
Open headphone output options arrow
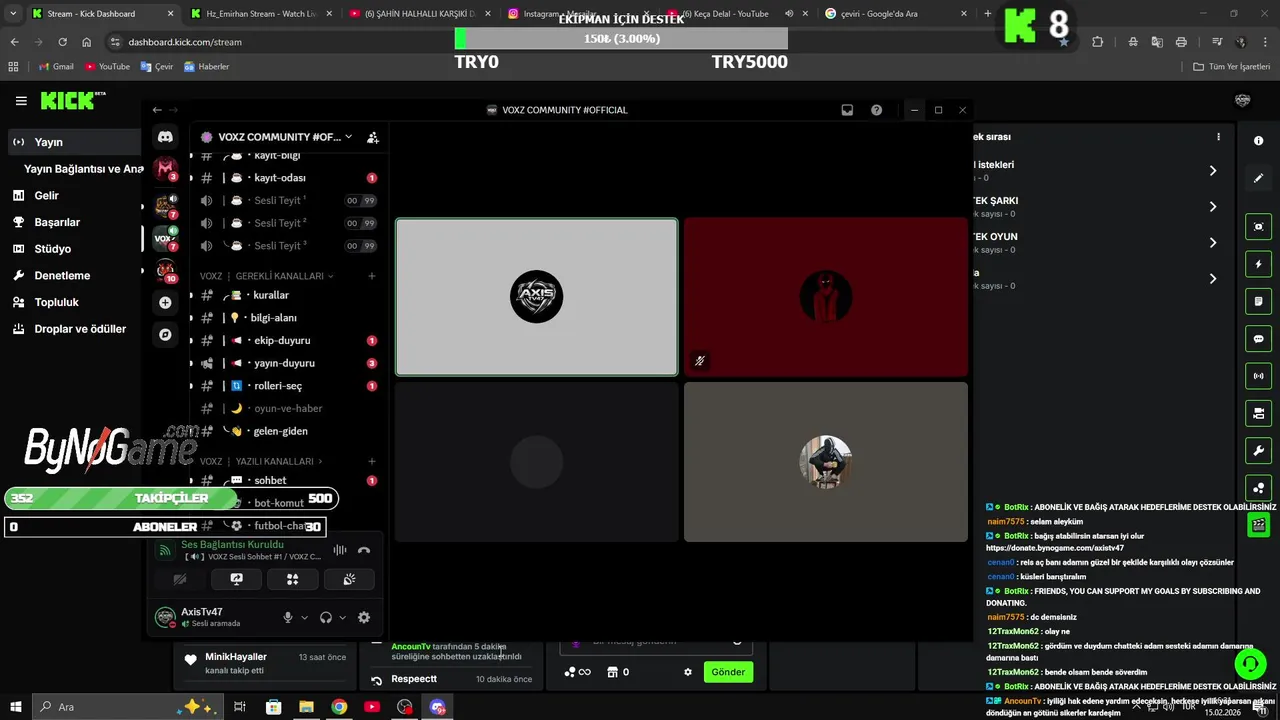(342, 618)
